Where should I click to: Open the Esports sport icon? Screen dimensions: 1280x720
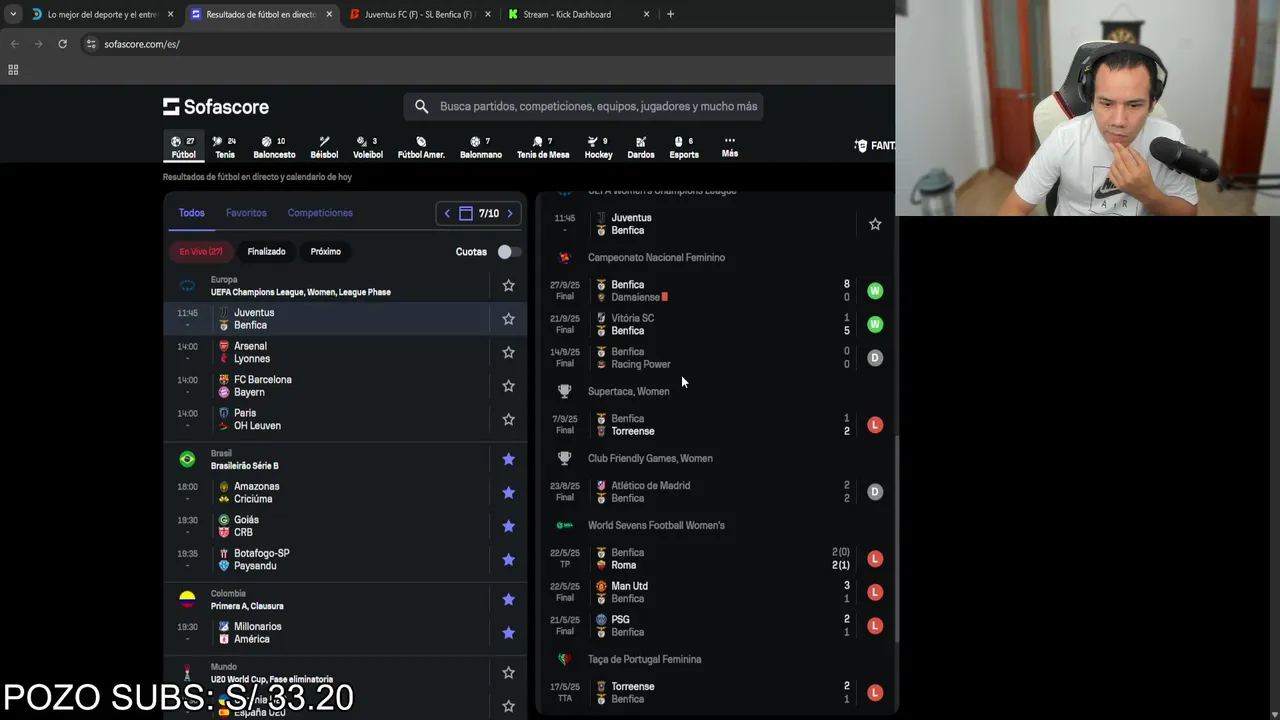click(x=684, y=147)
